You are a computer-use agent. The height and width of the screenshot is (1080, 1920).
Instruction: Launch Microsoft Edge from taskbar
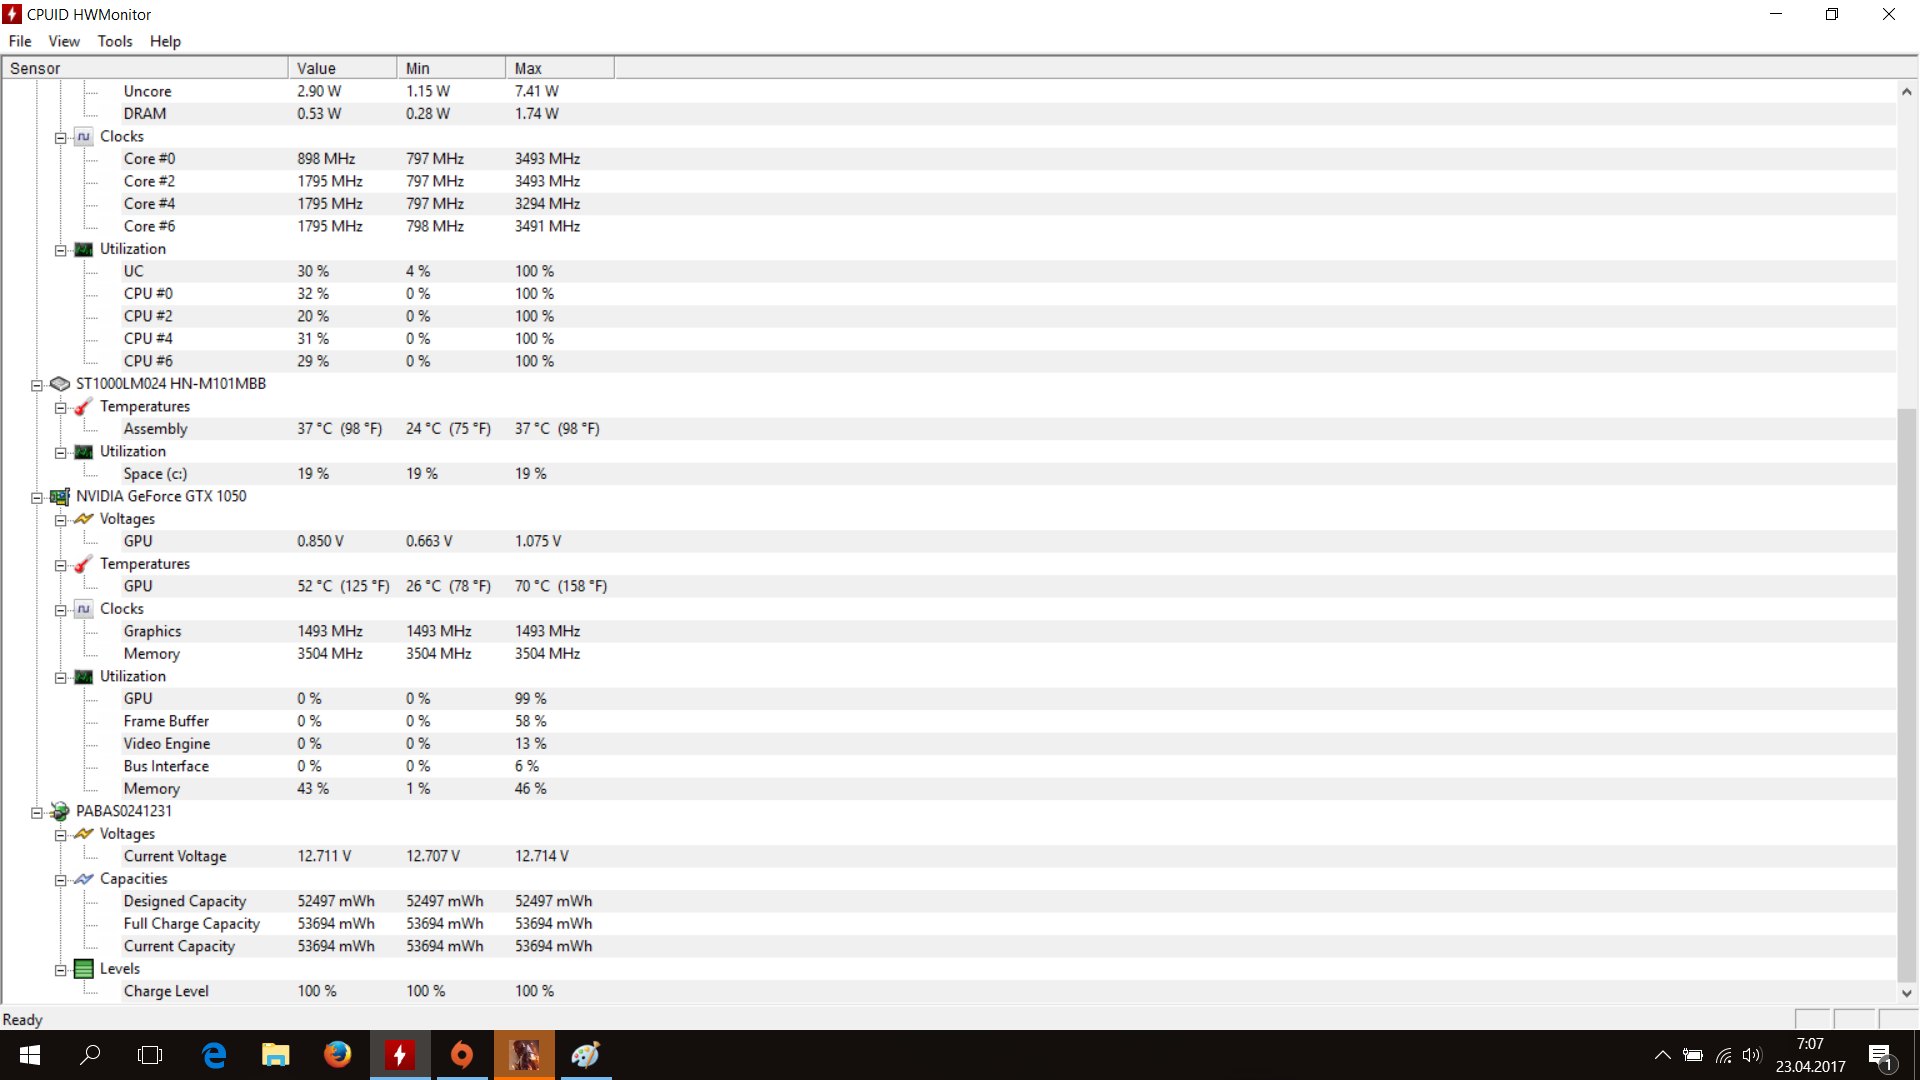click(x=214, y=1055)
